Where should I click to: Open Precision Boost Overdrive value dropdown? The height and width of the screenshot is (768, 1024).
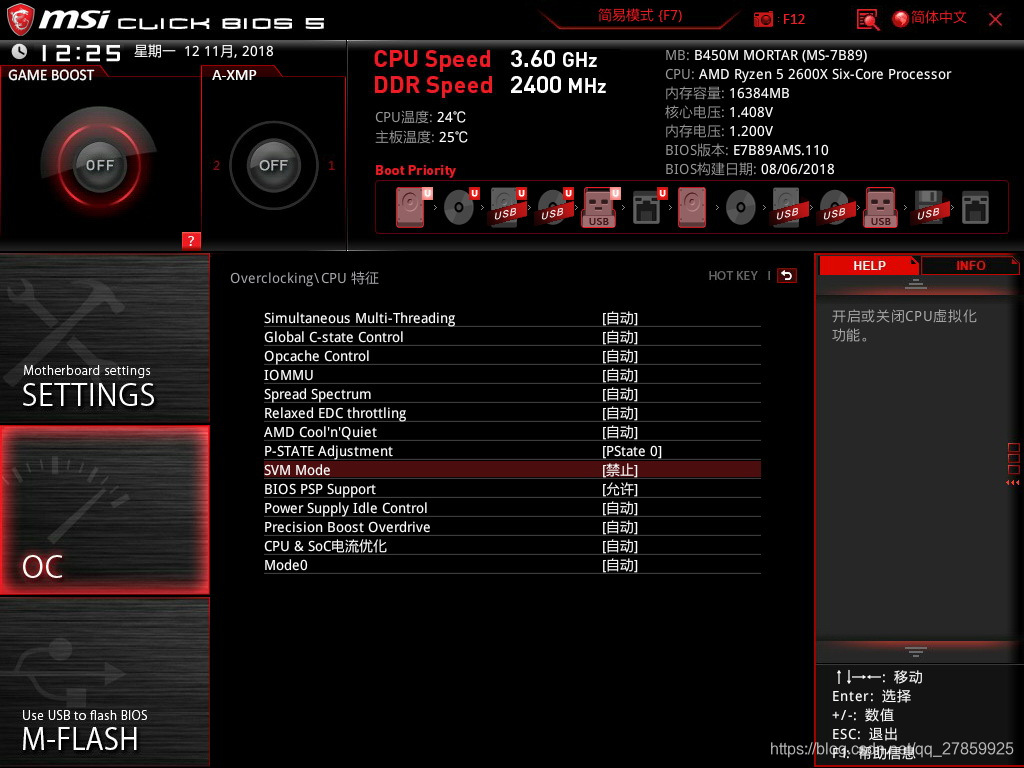pos(619,527)
